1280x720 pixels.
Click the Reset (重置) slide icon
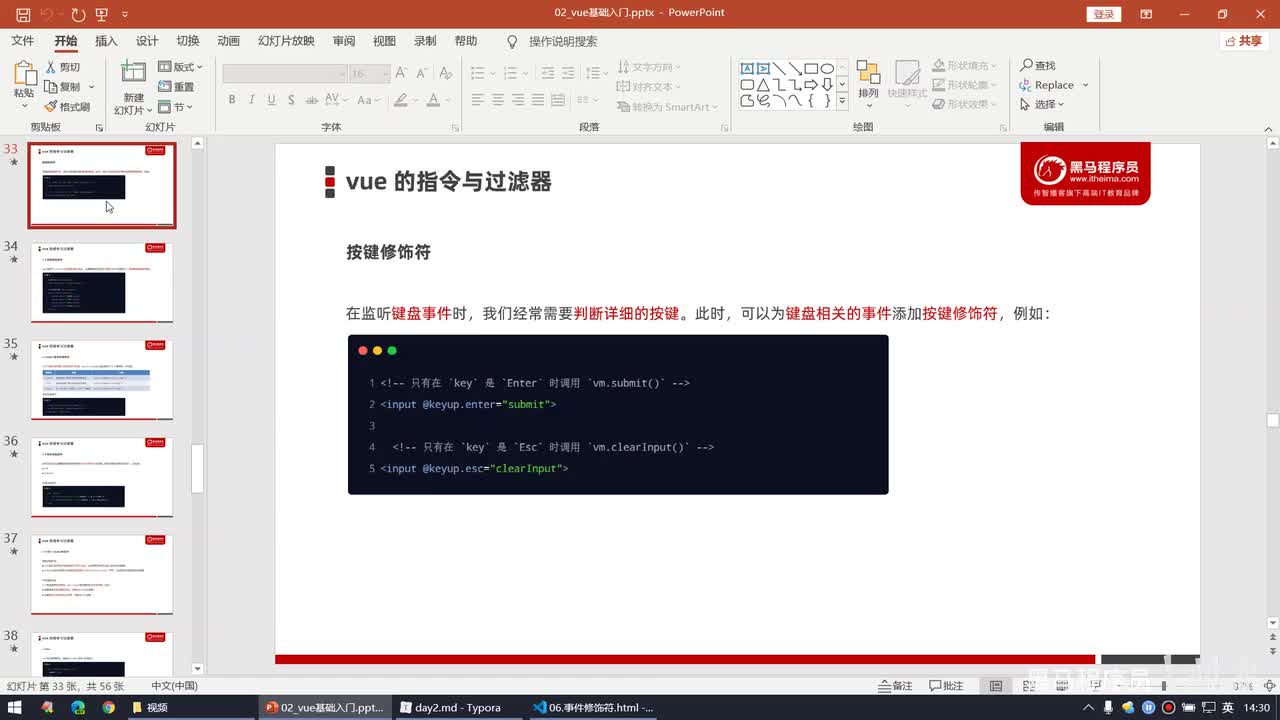pyautogui.click(x=165, y=87)
